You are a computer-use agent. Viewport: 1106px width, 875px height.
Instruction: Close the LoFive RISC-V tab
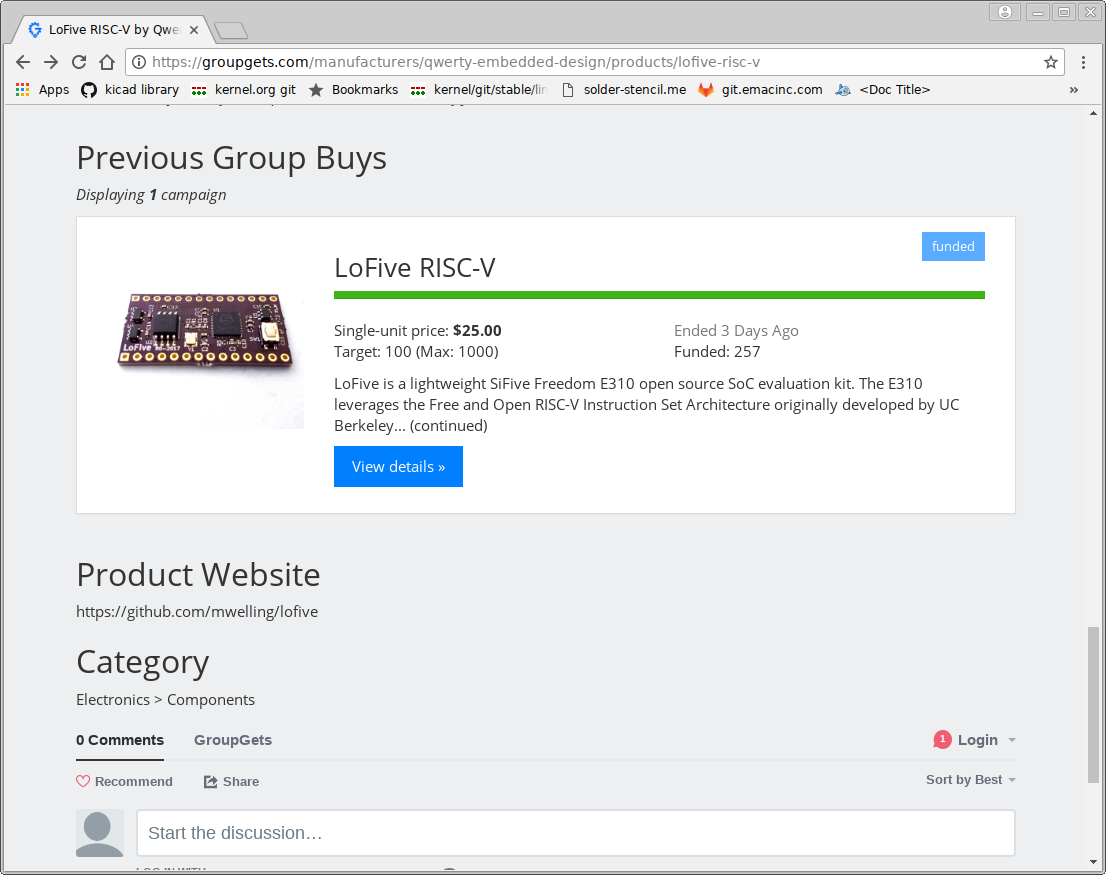pyautogui.click(x=194, y=30)
